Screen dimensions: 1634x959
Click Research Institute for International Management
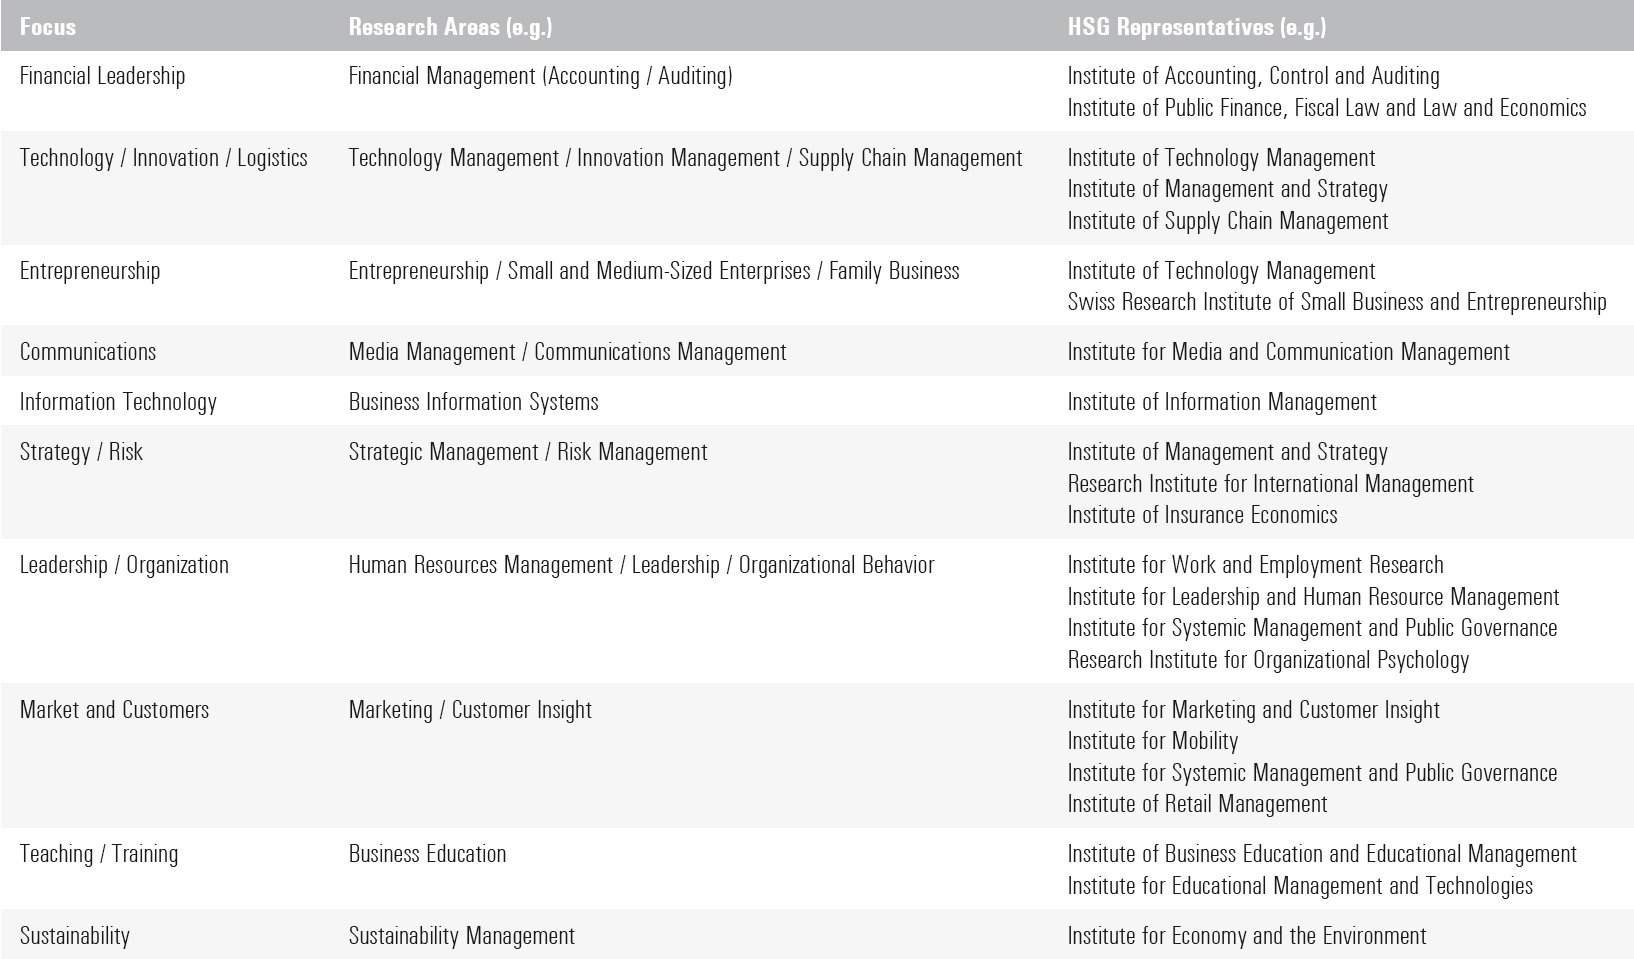1270,484
